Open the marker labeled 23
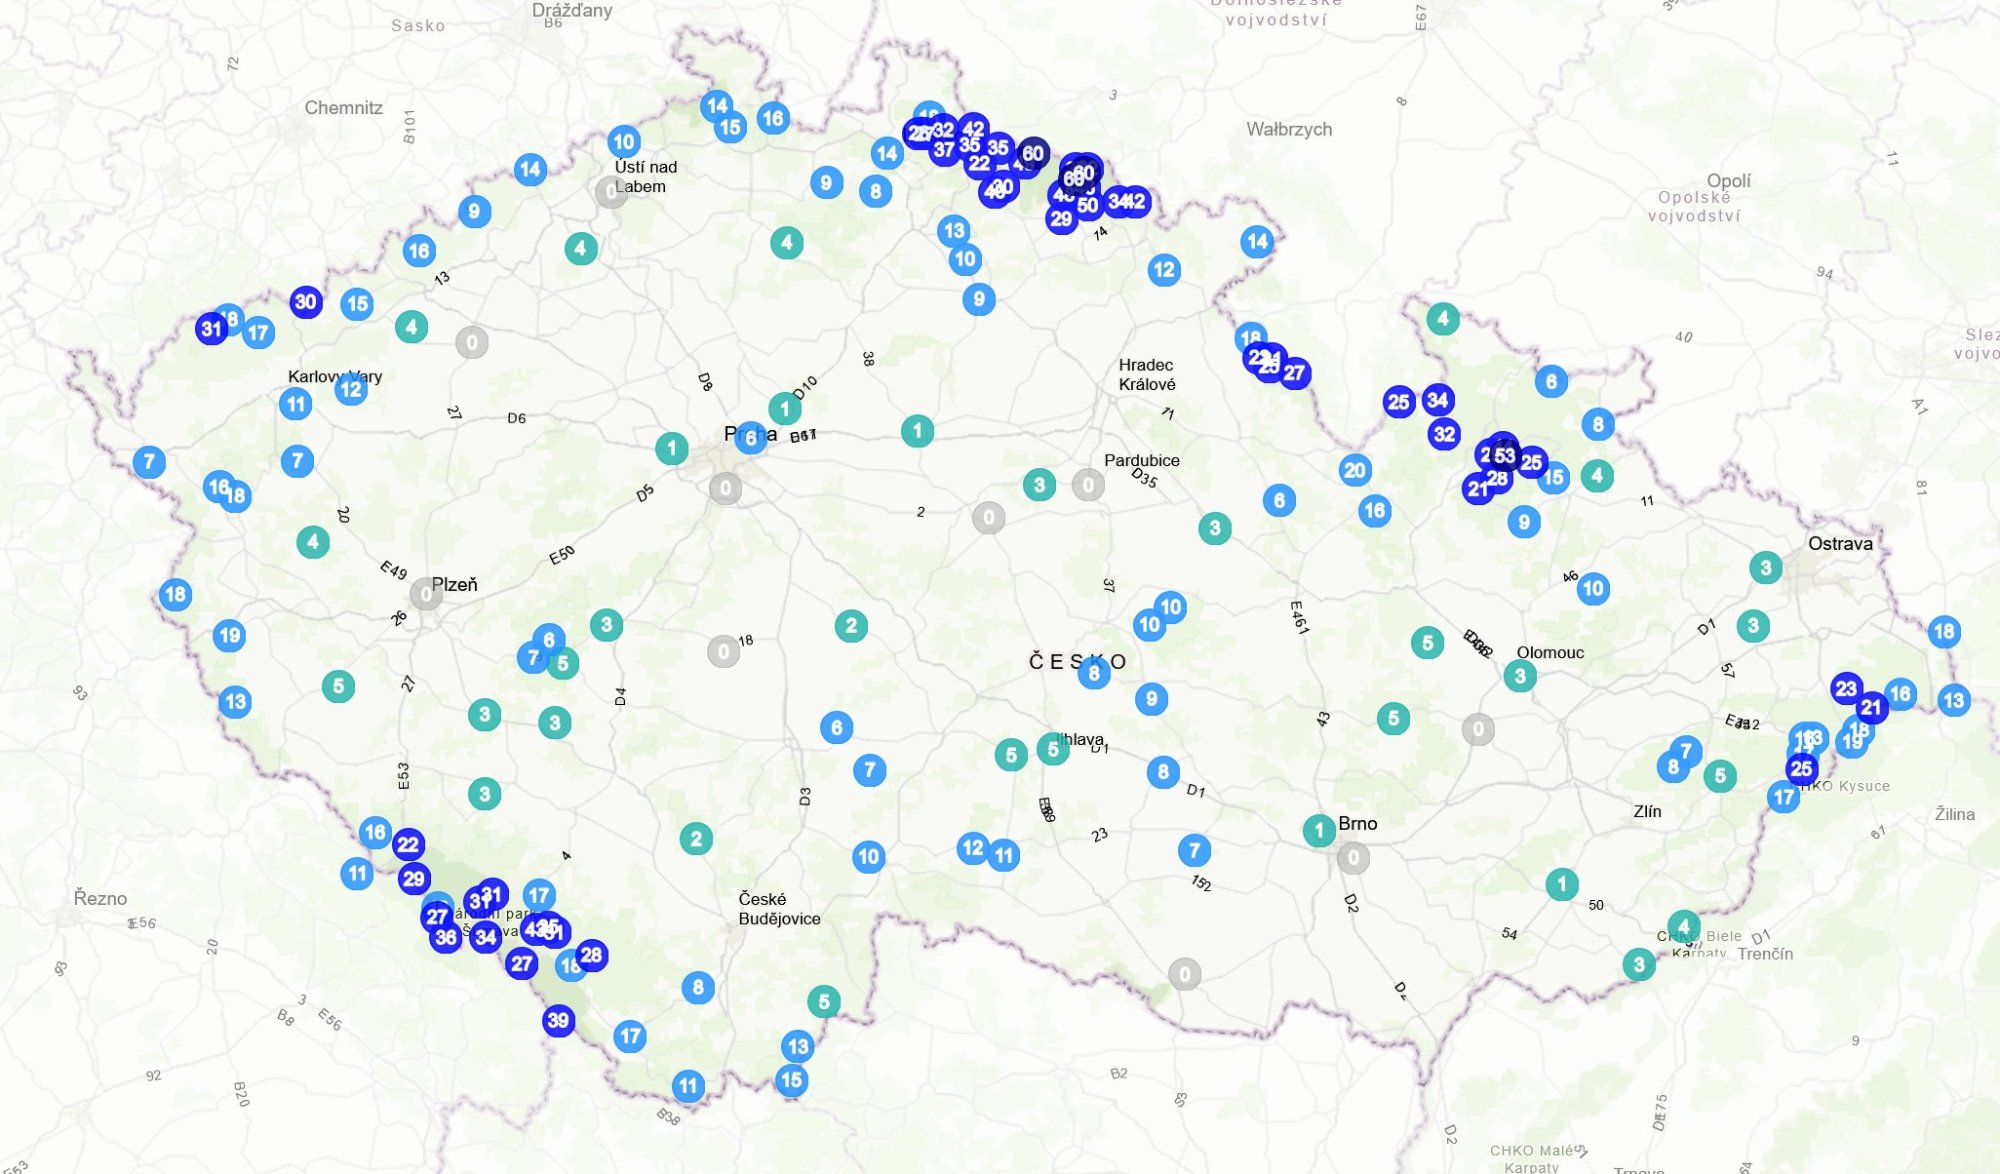The width and height of the screenshot is (2000, 1174). click(x=1846, y=688)
